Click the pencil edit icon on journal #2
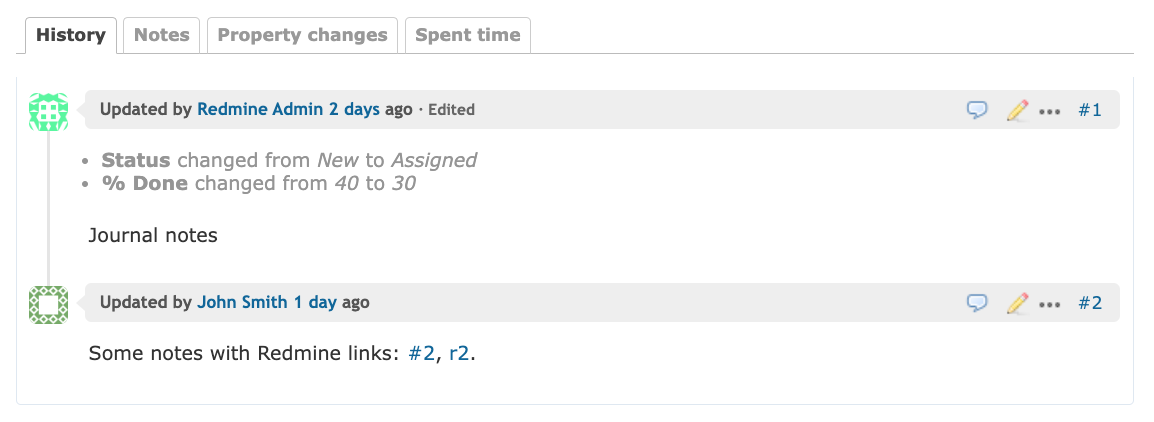This screenshot has width=1154, height=422. (x=1017, y=302)
